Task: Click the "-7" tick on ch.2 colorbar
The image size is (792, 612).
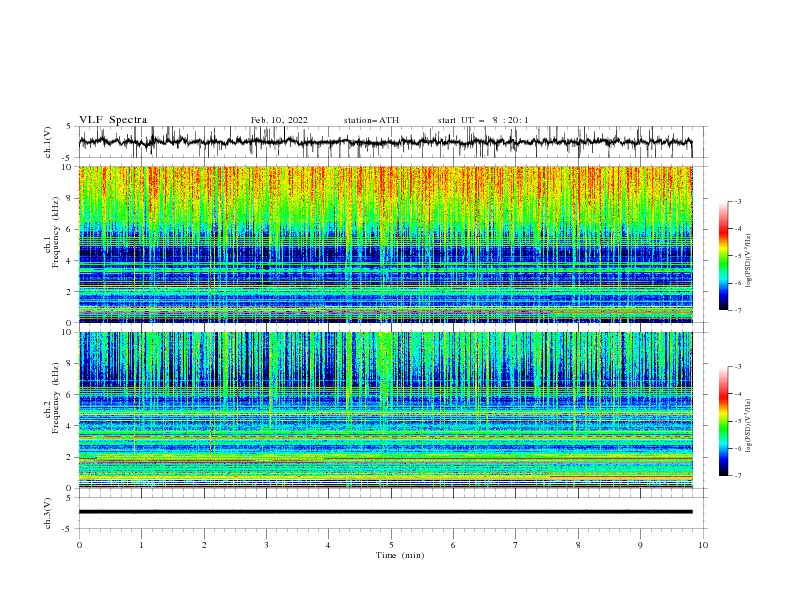Action: click(x=738, y=476)
